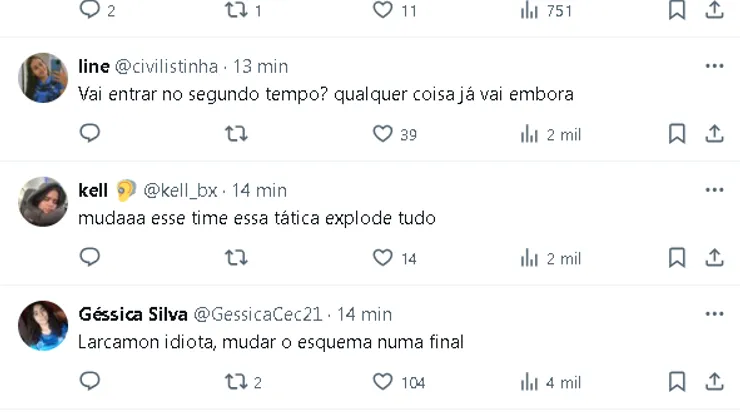Open more options on Géssica Silva's tweet
Image resolution: width=740 pixels, height=416 pixels.
tap(714, 314)
